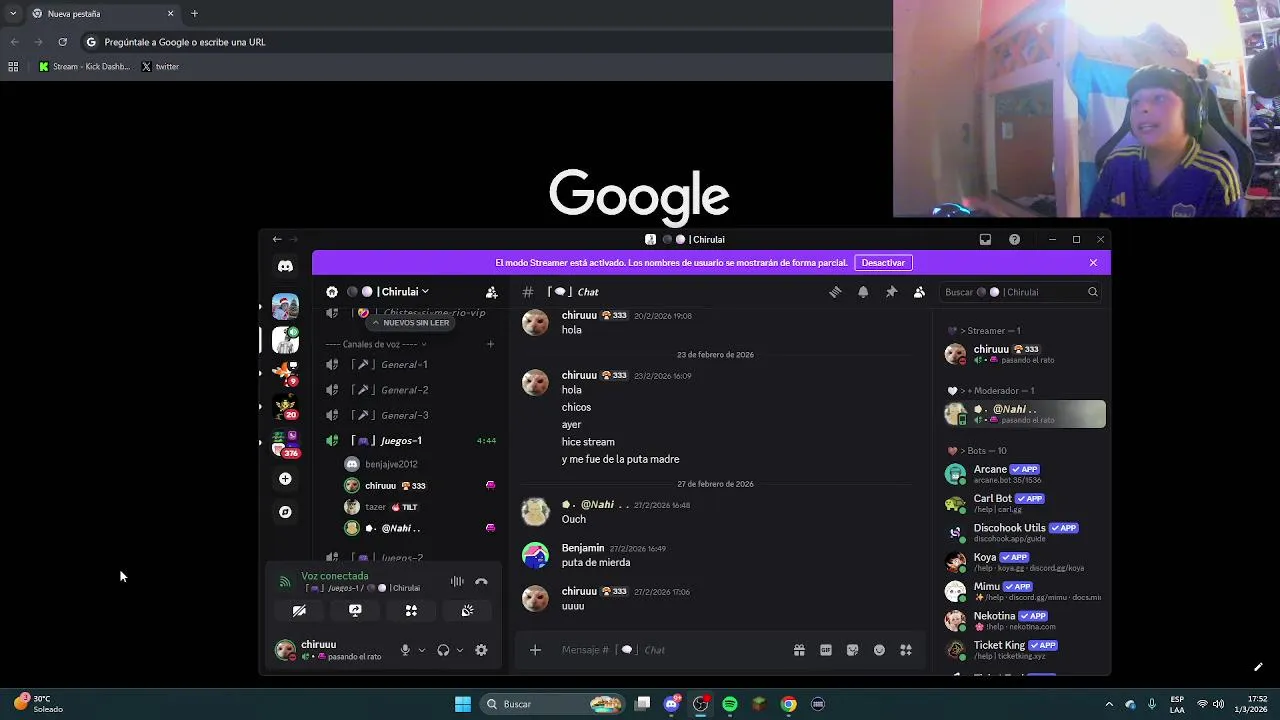Open Chrome icon in the taskbar
Image resolution: width=1280 pixels, height=720 pixels.
tap(789, 704)
